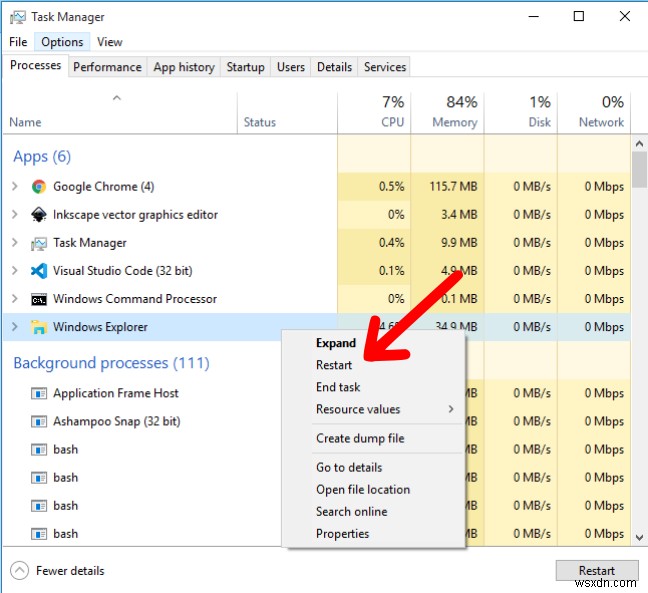
Task: Click 'Background processes (111)' group heading
Action: [x=112, y=363]
